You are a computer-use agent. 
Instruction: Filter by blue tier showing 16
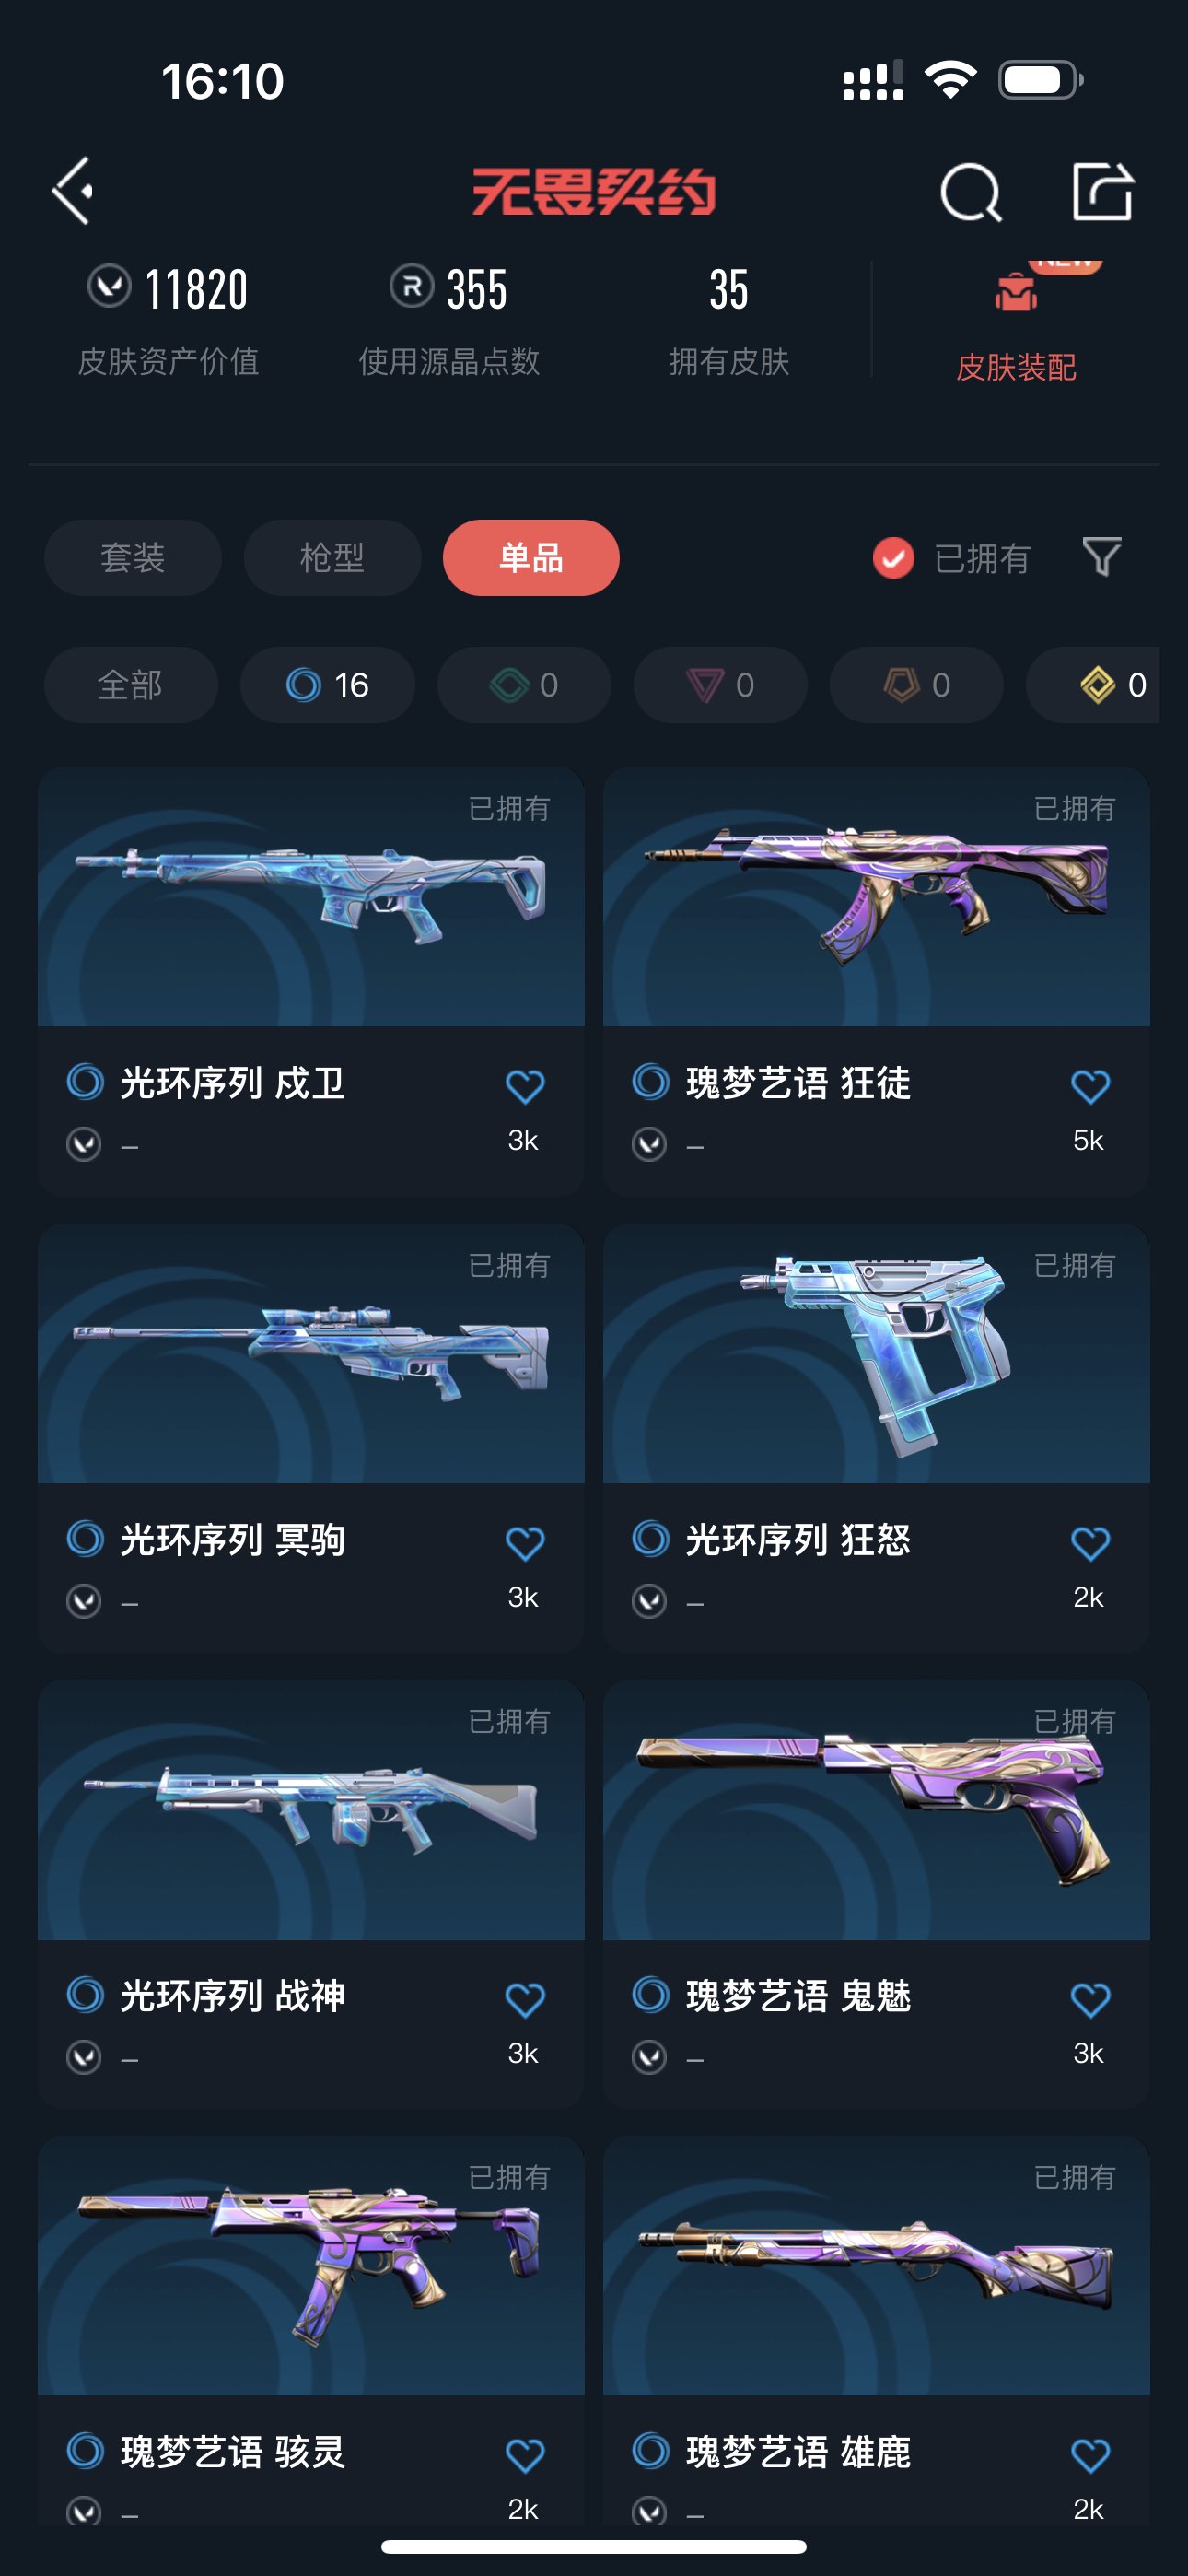pos(327,684)
